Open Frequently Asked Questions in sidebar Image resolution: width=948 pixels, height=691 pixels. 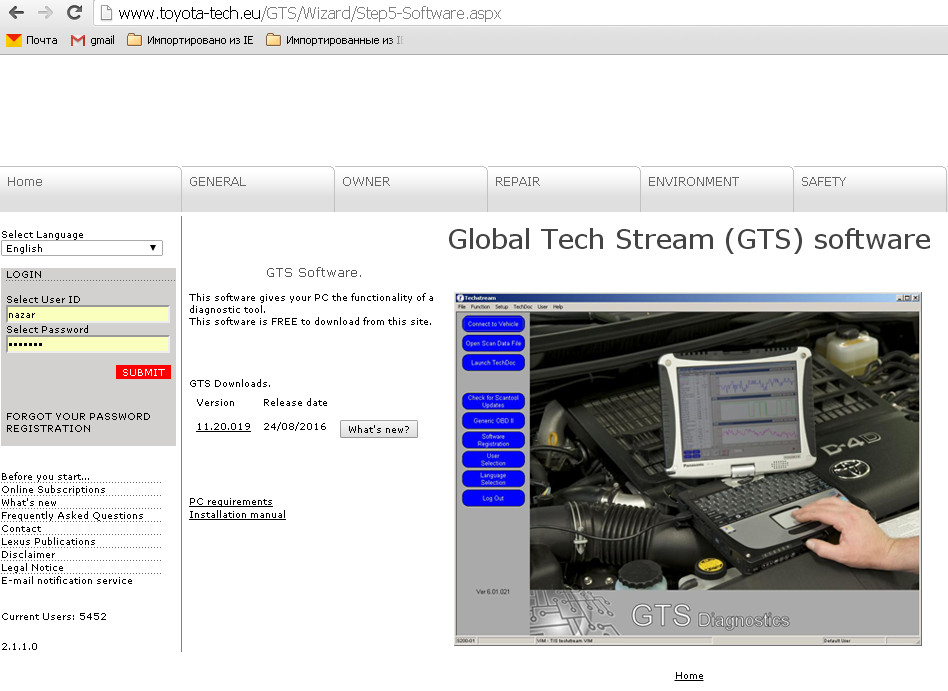click(72, 516)
